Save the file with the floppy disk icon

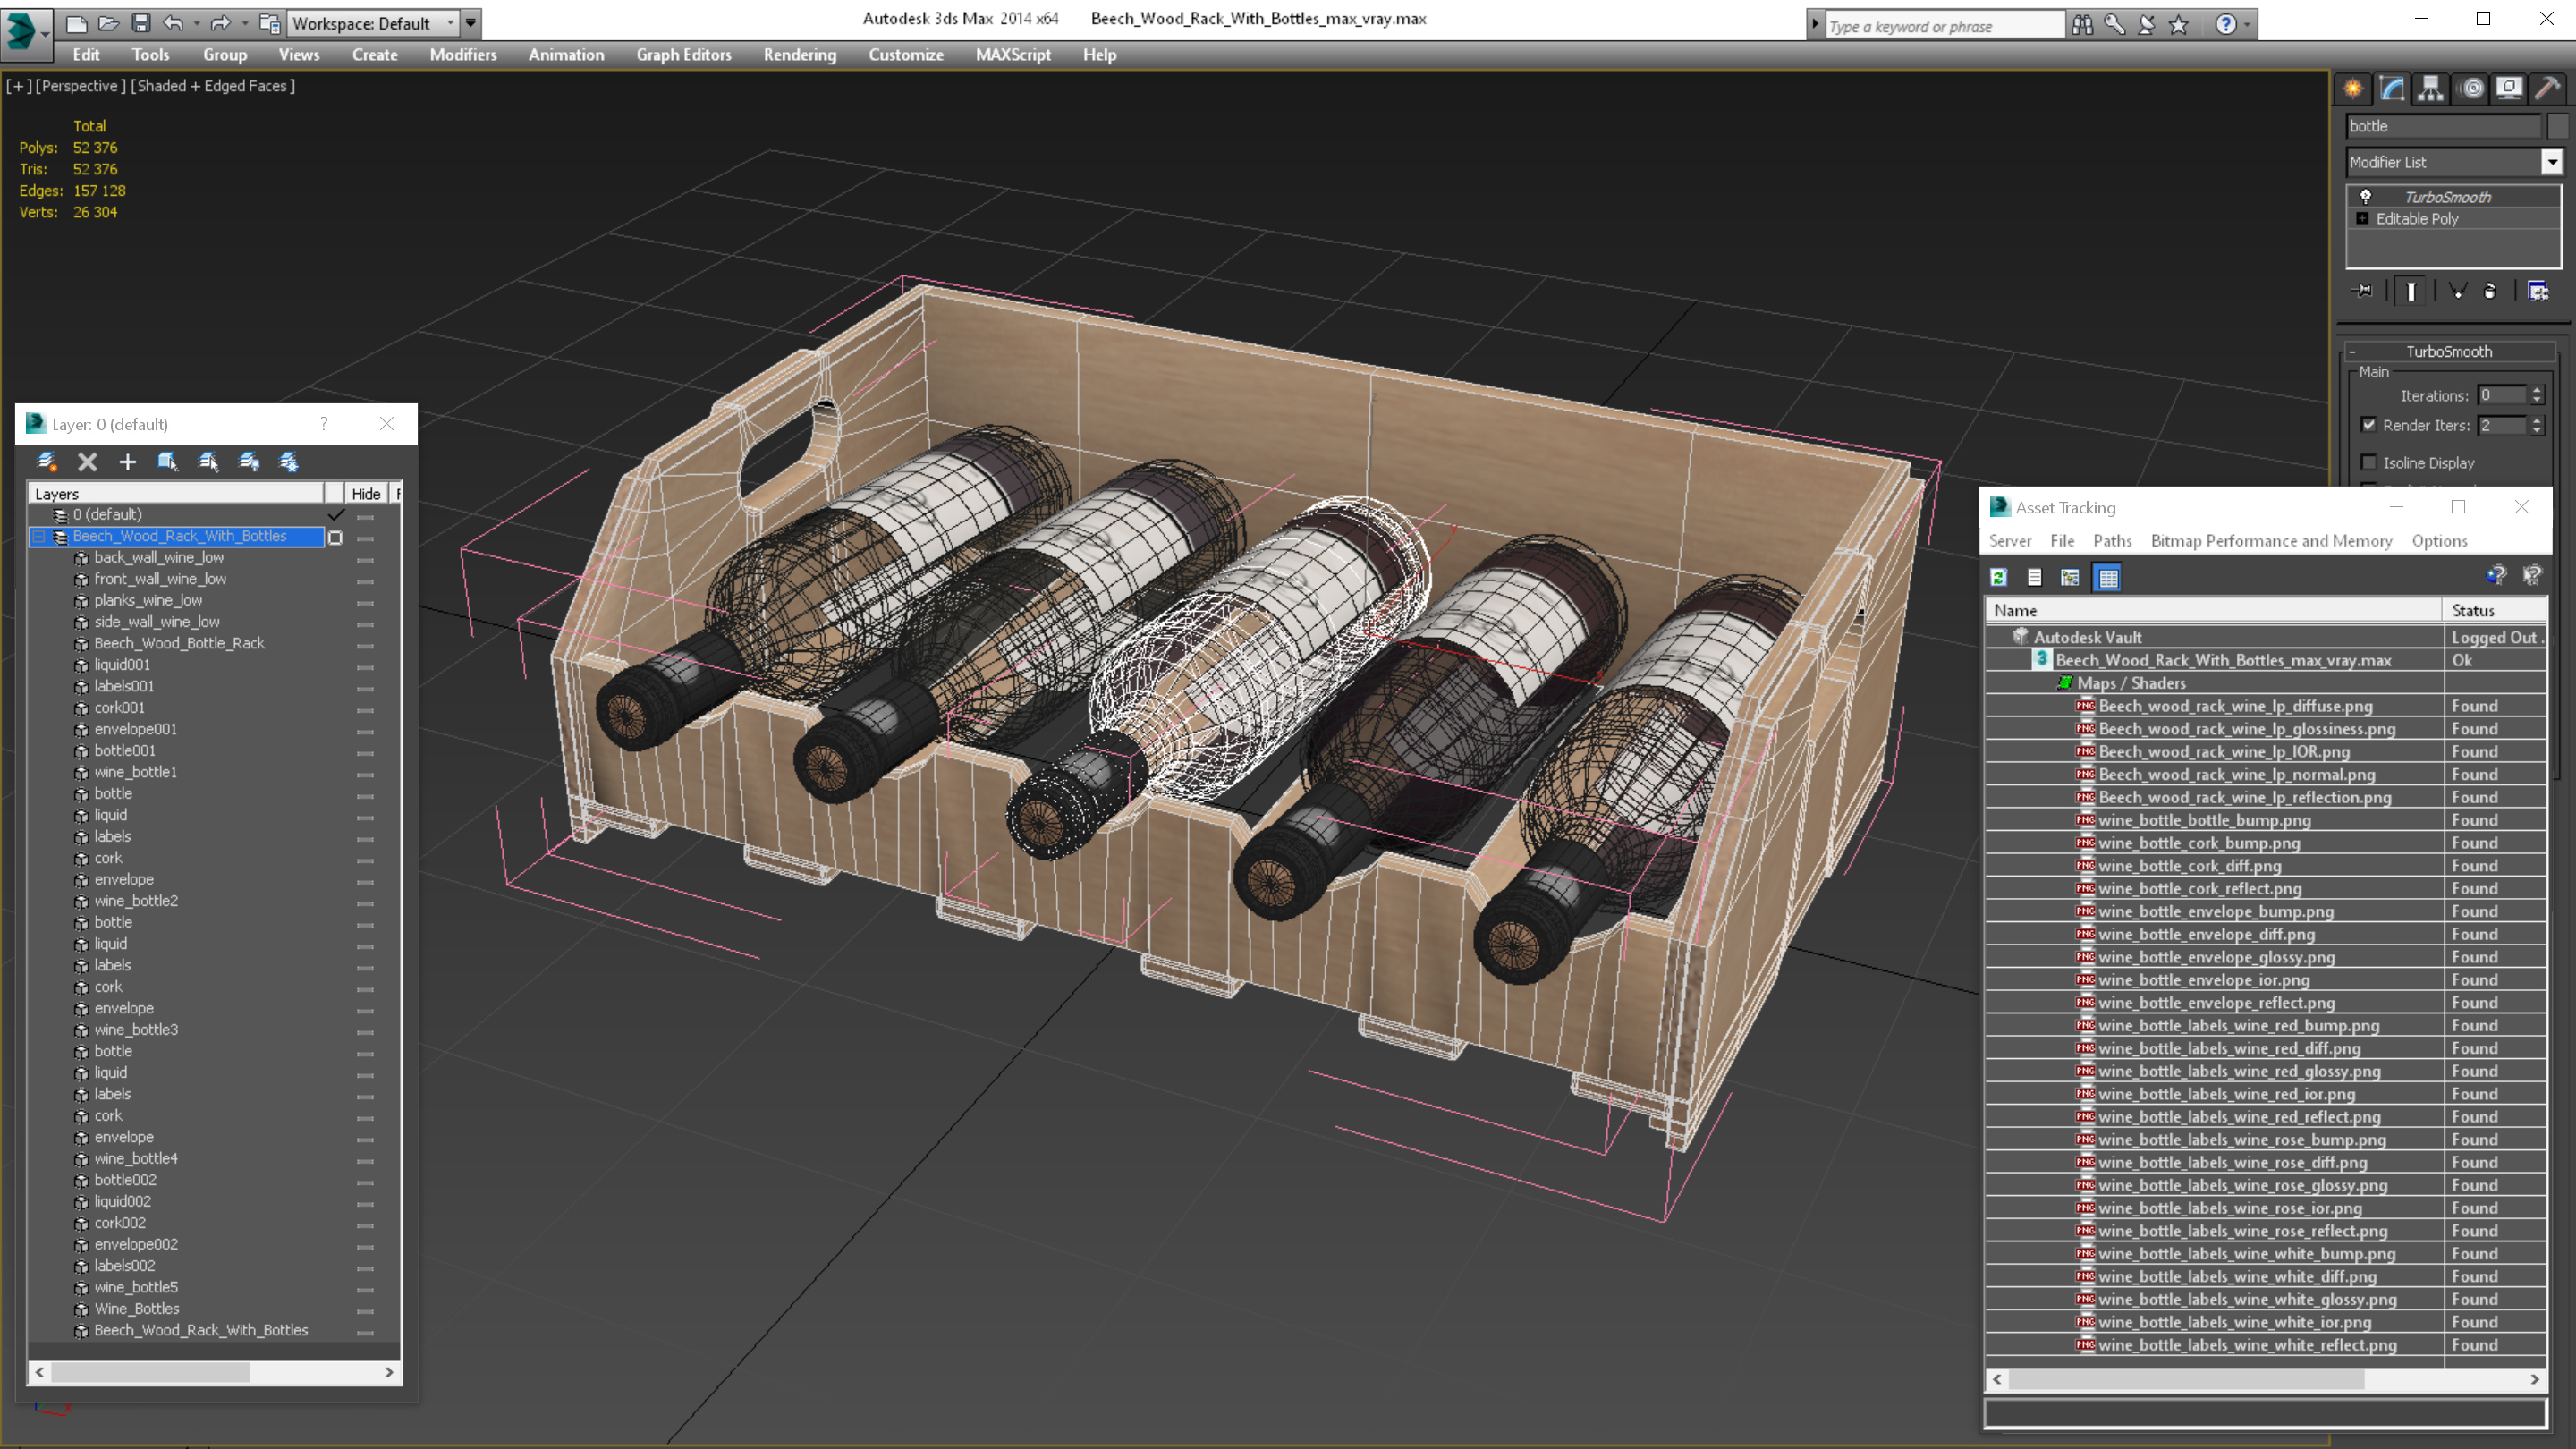coord(141,23)
